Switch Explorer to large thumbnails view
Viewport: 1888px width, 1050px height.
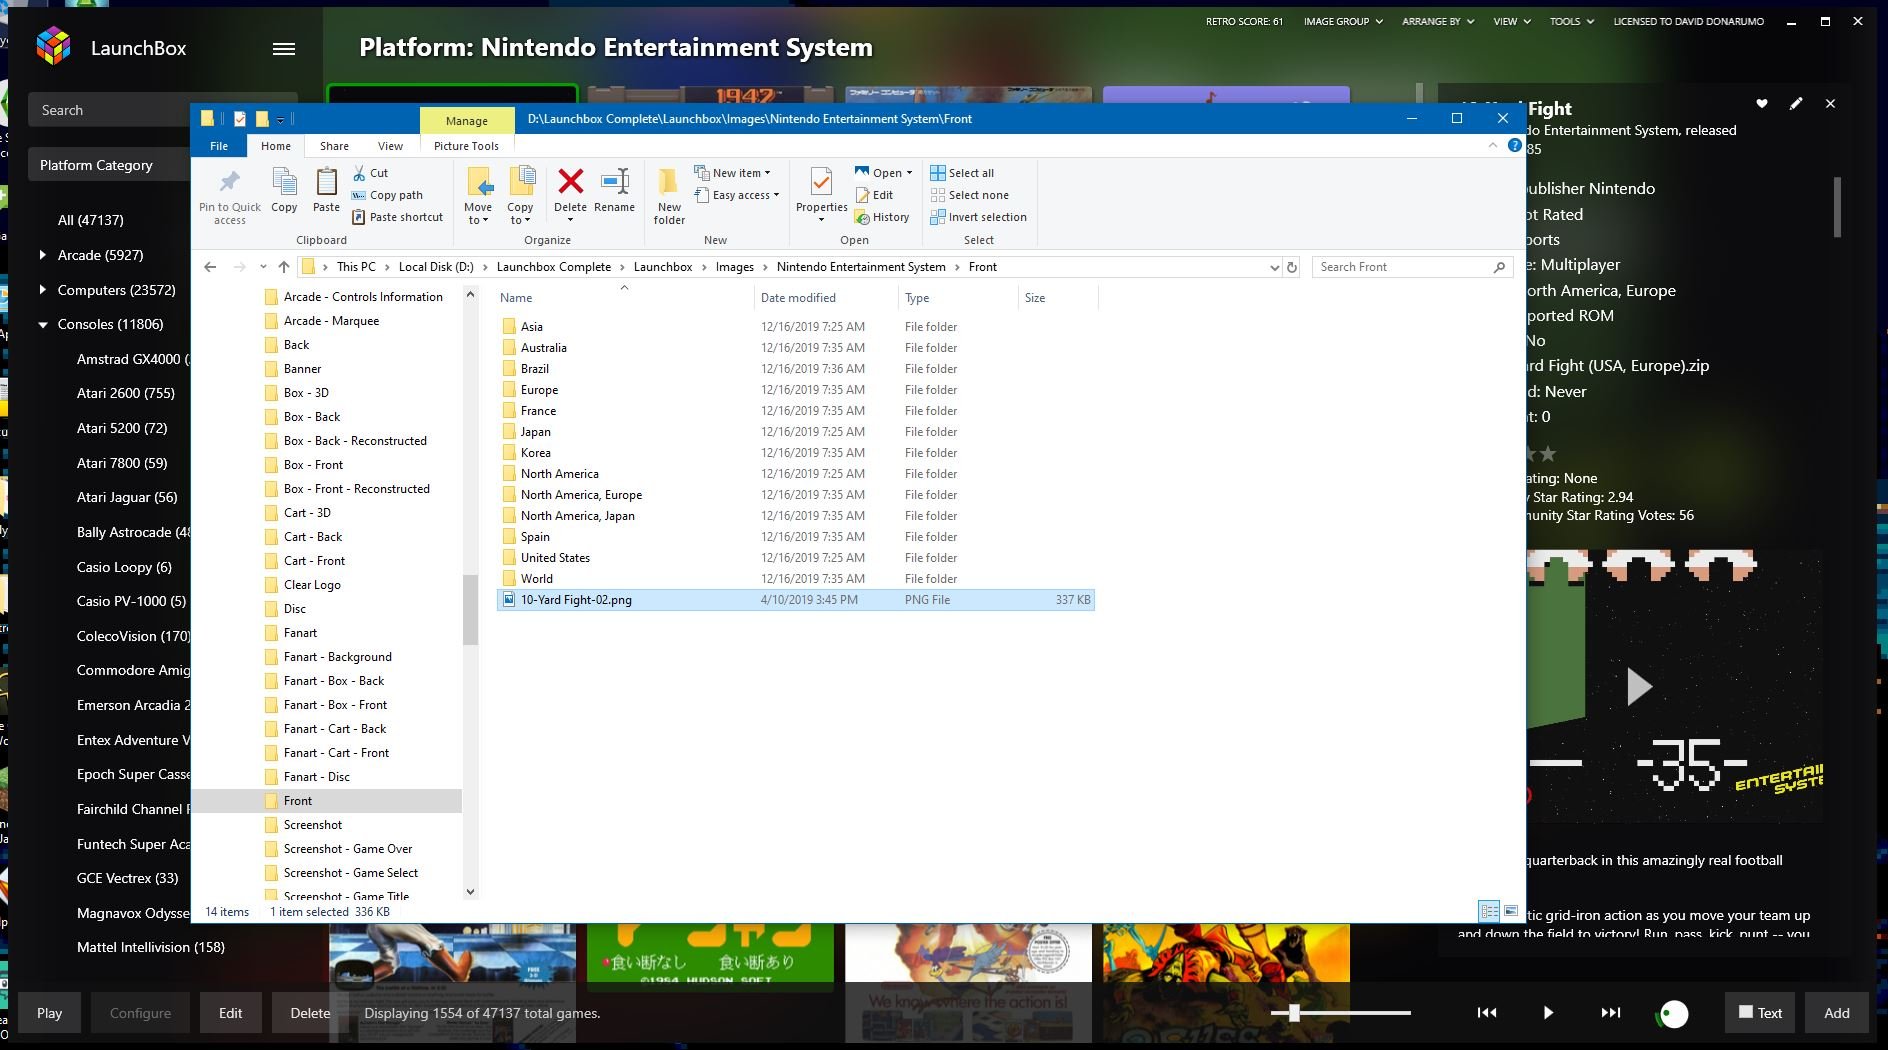[1511, 911]
